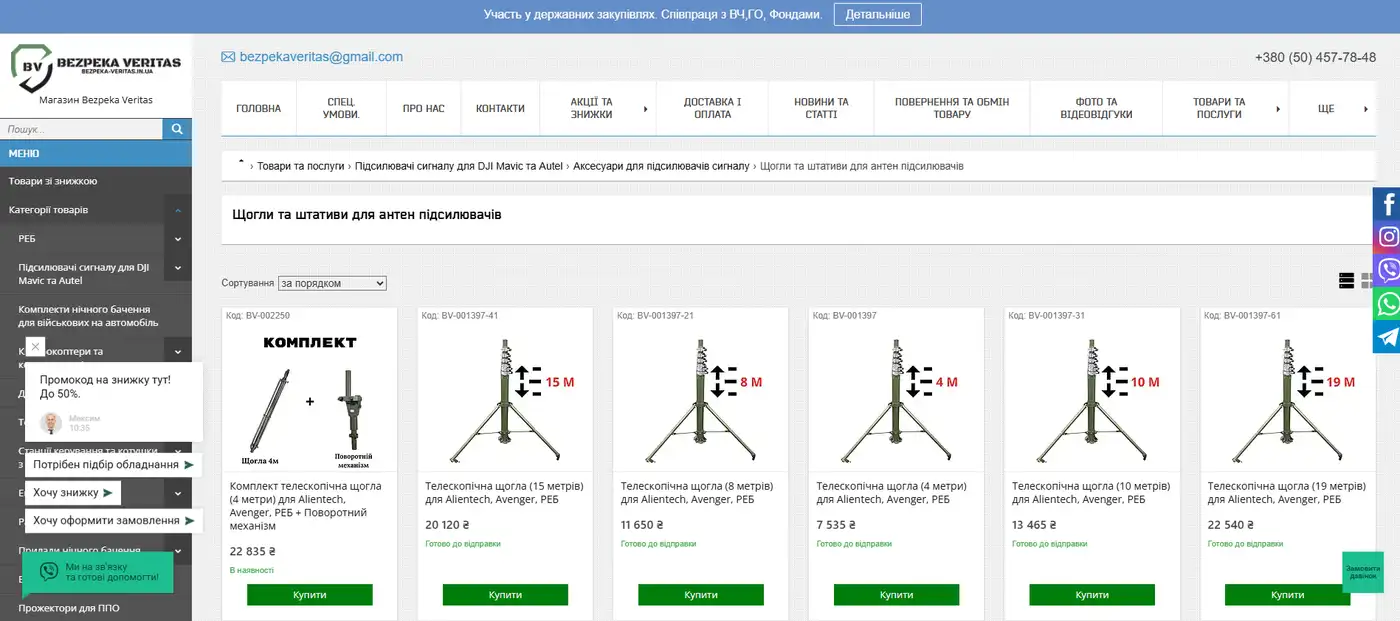
Task: Open the sorting dropdown 'за порядком'
Action: click(332, 283)
